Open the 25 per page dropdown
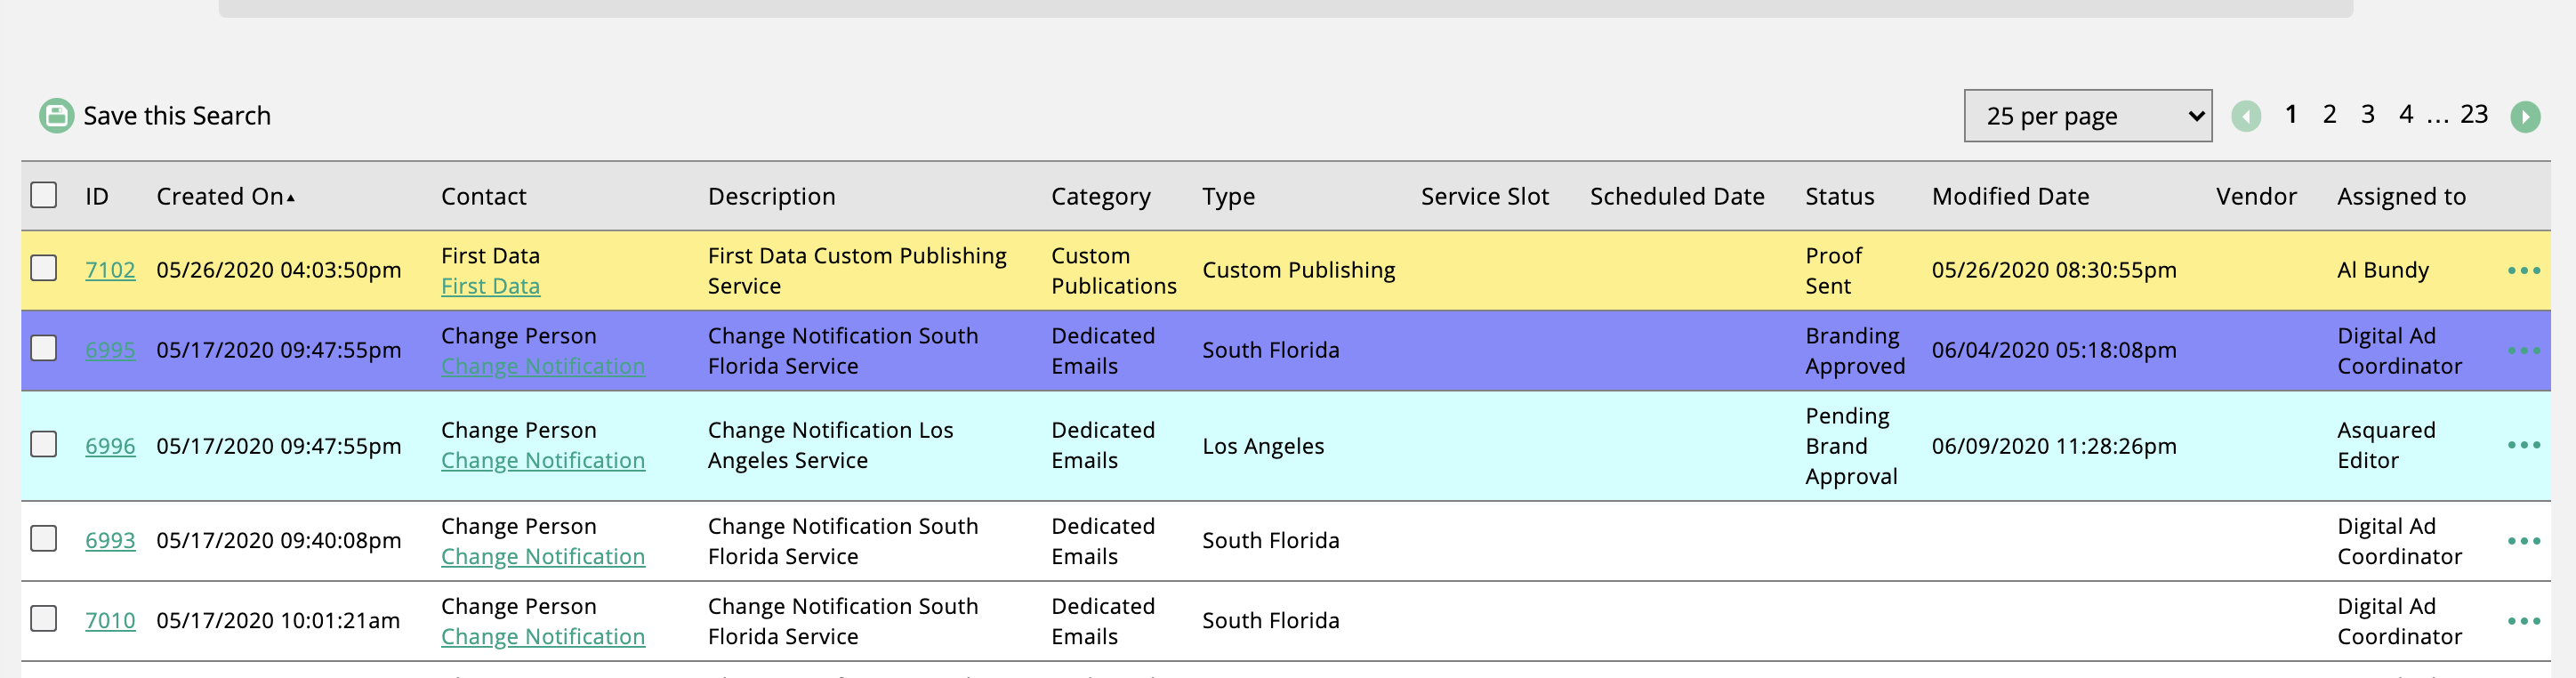This screenshot has width=2576, height=678. point(2087,116)
